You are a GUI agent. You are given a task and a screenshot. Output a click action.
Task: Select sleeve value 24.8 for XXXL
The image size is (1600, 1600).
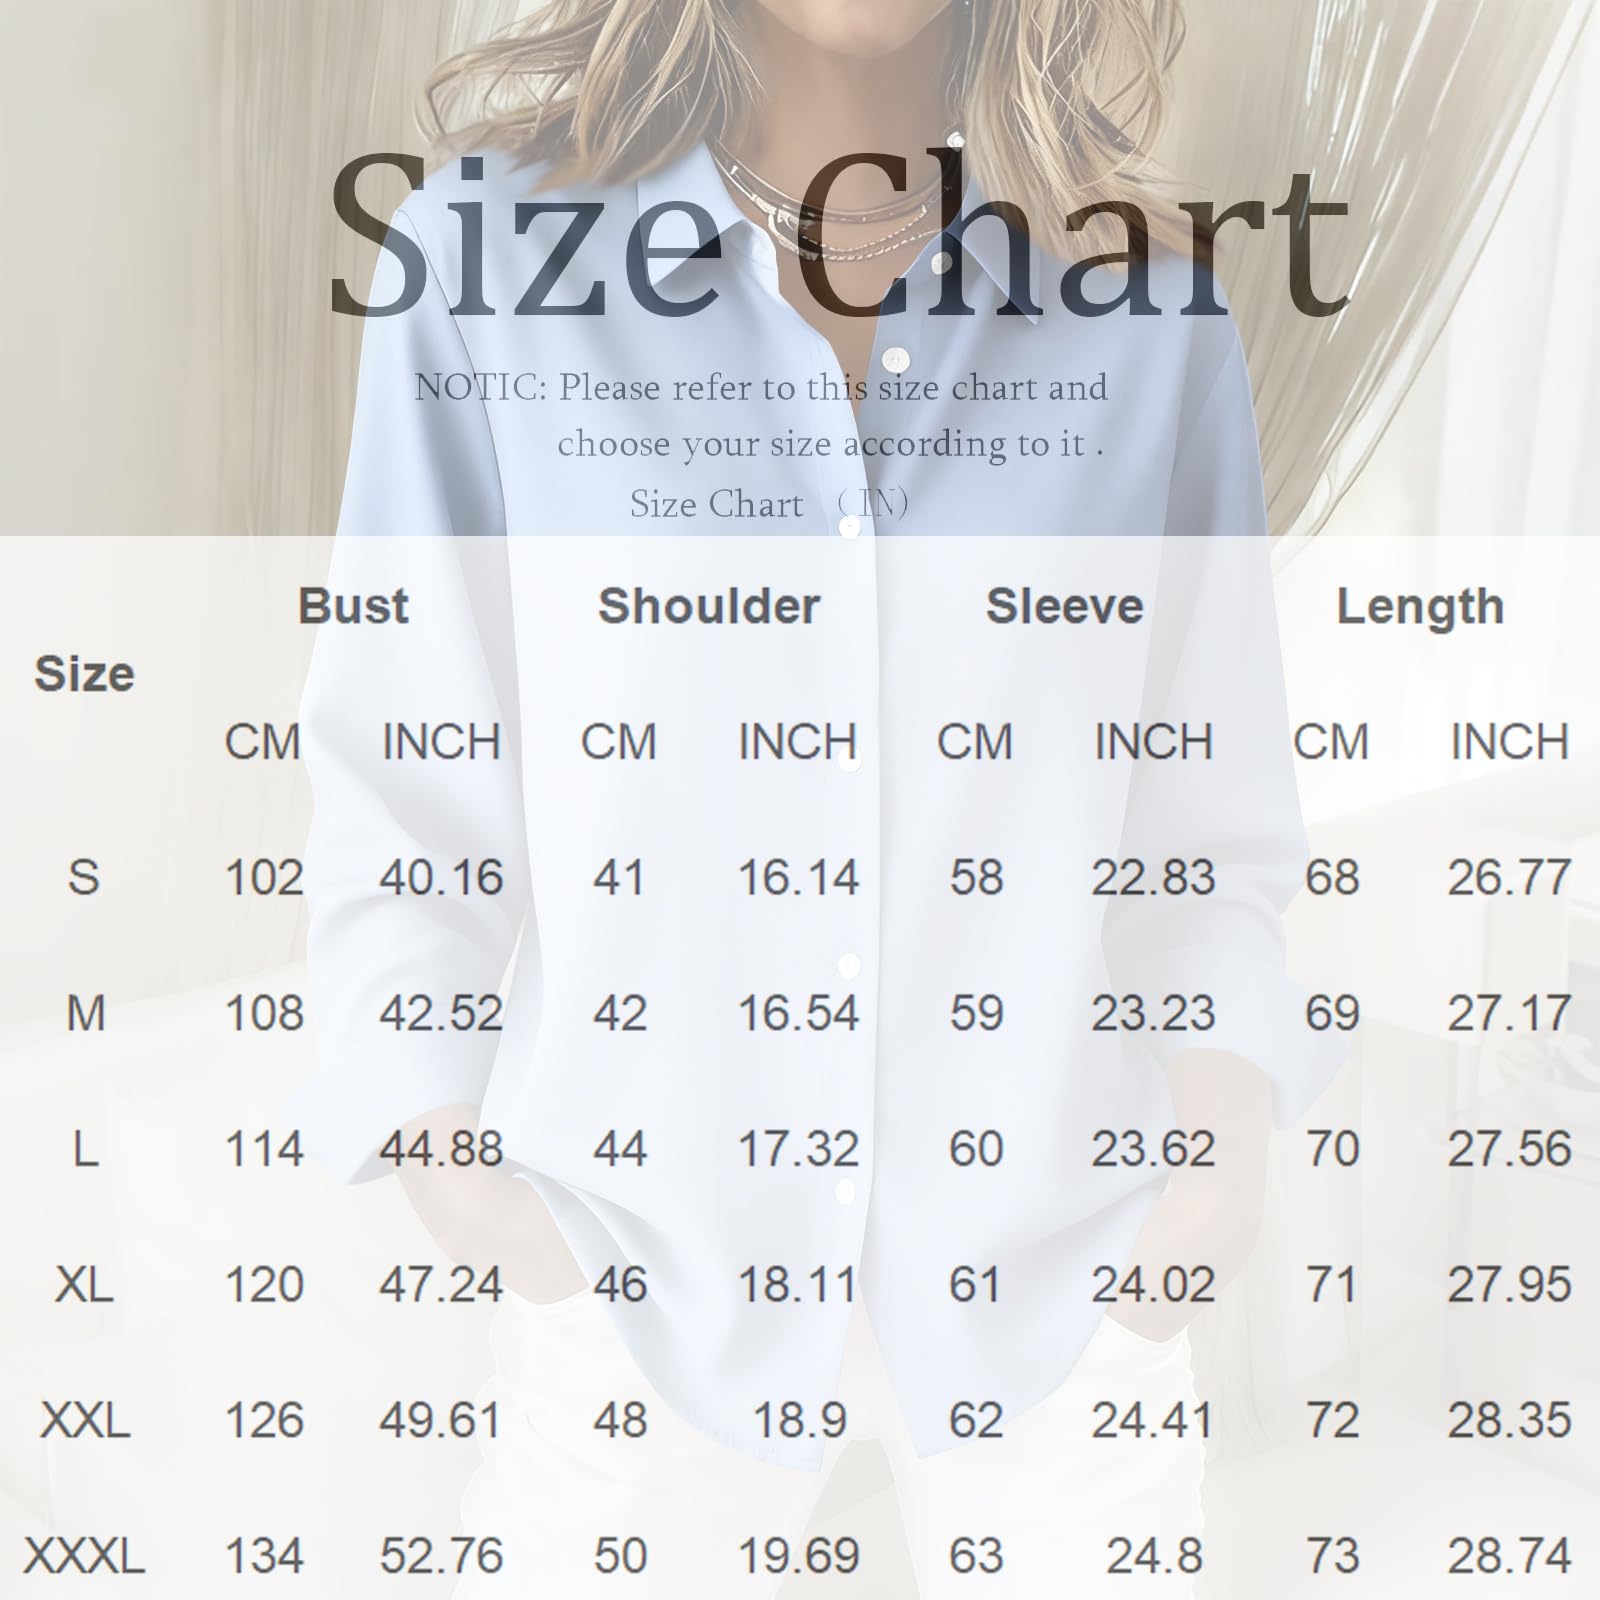click(x=1154, y=1556)
